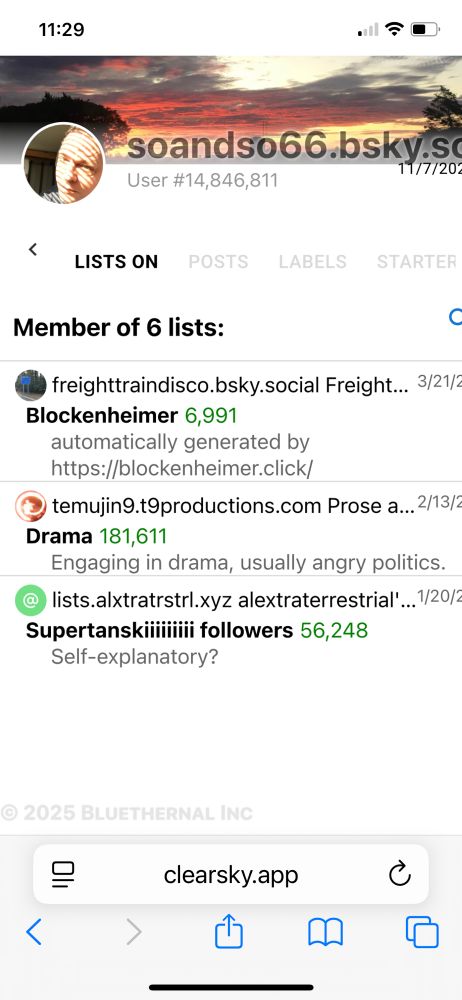Go back using Safari's back arrow
This screenshot has width=462, height=1000.
(x=34, y=932)
